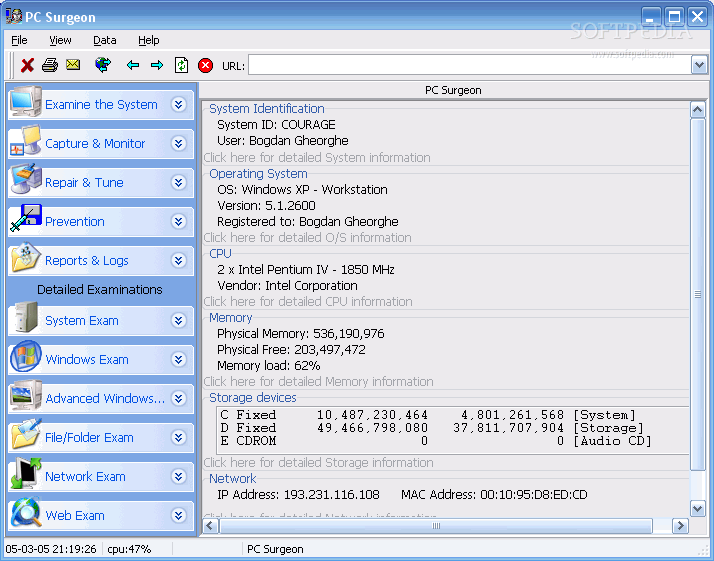
Task: Click the 05-03-05 21:19:26 status timestamp
Action: click(x=51, y=549)
